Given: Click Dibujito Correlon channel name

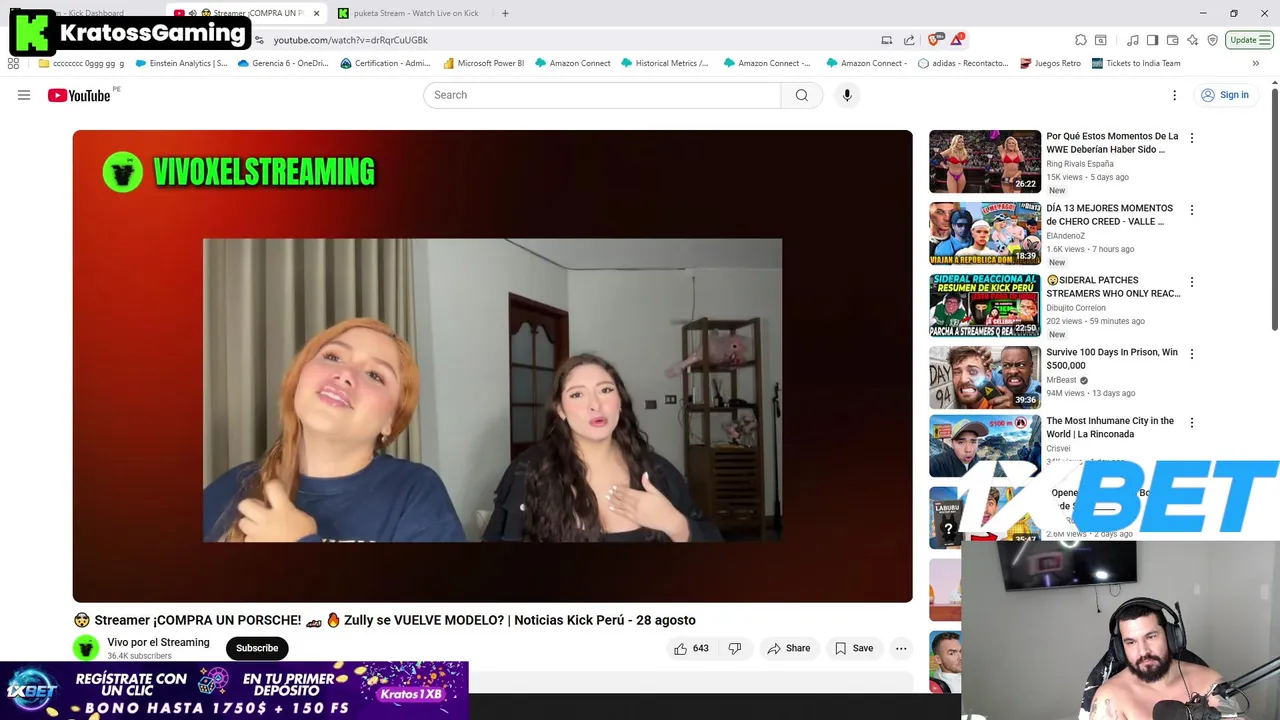Looking at the screenshot, I should coord(1076,308).
